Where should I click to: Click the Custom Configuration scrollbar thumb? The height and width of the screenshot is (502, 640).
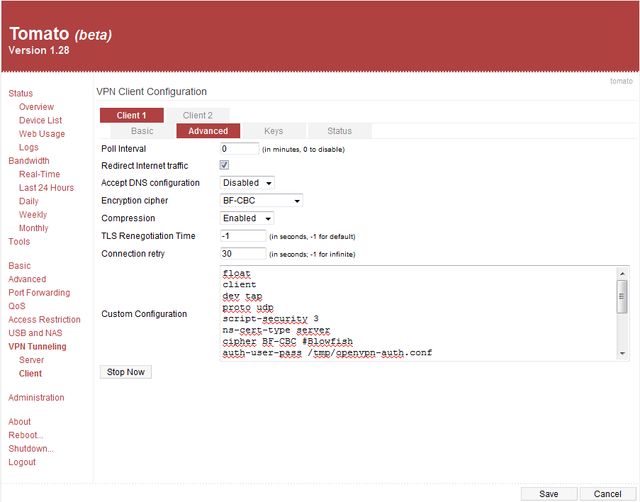tap(622, 296)
